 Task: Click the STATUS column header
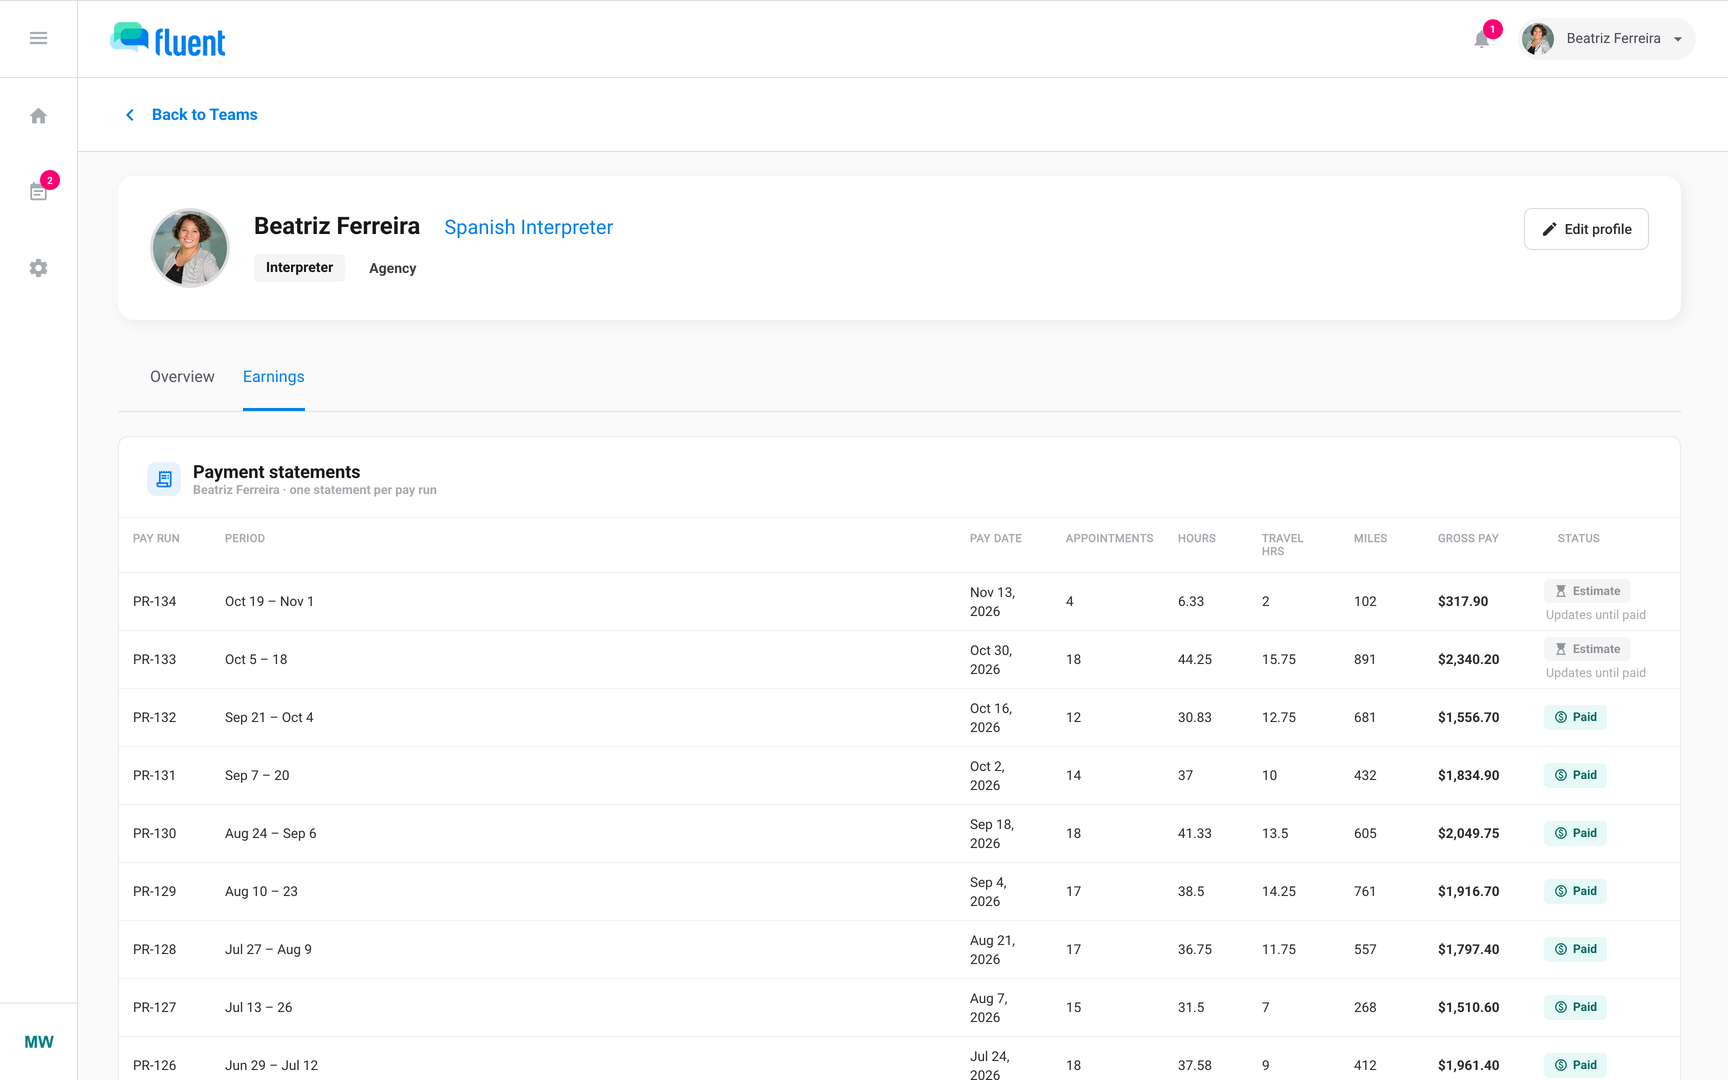click(1578, 539)
